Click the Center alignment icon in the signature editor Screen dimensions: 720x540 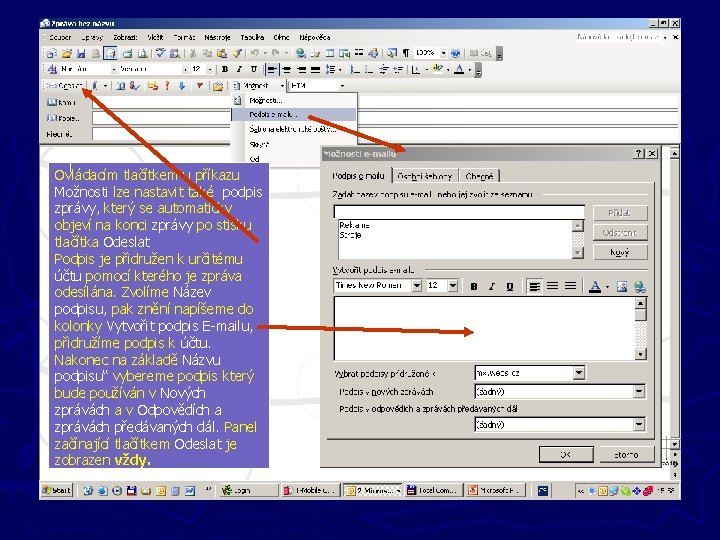(552, 287)
